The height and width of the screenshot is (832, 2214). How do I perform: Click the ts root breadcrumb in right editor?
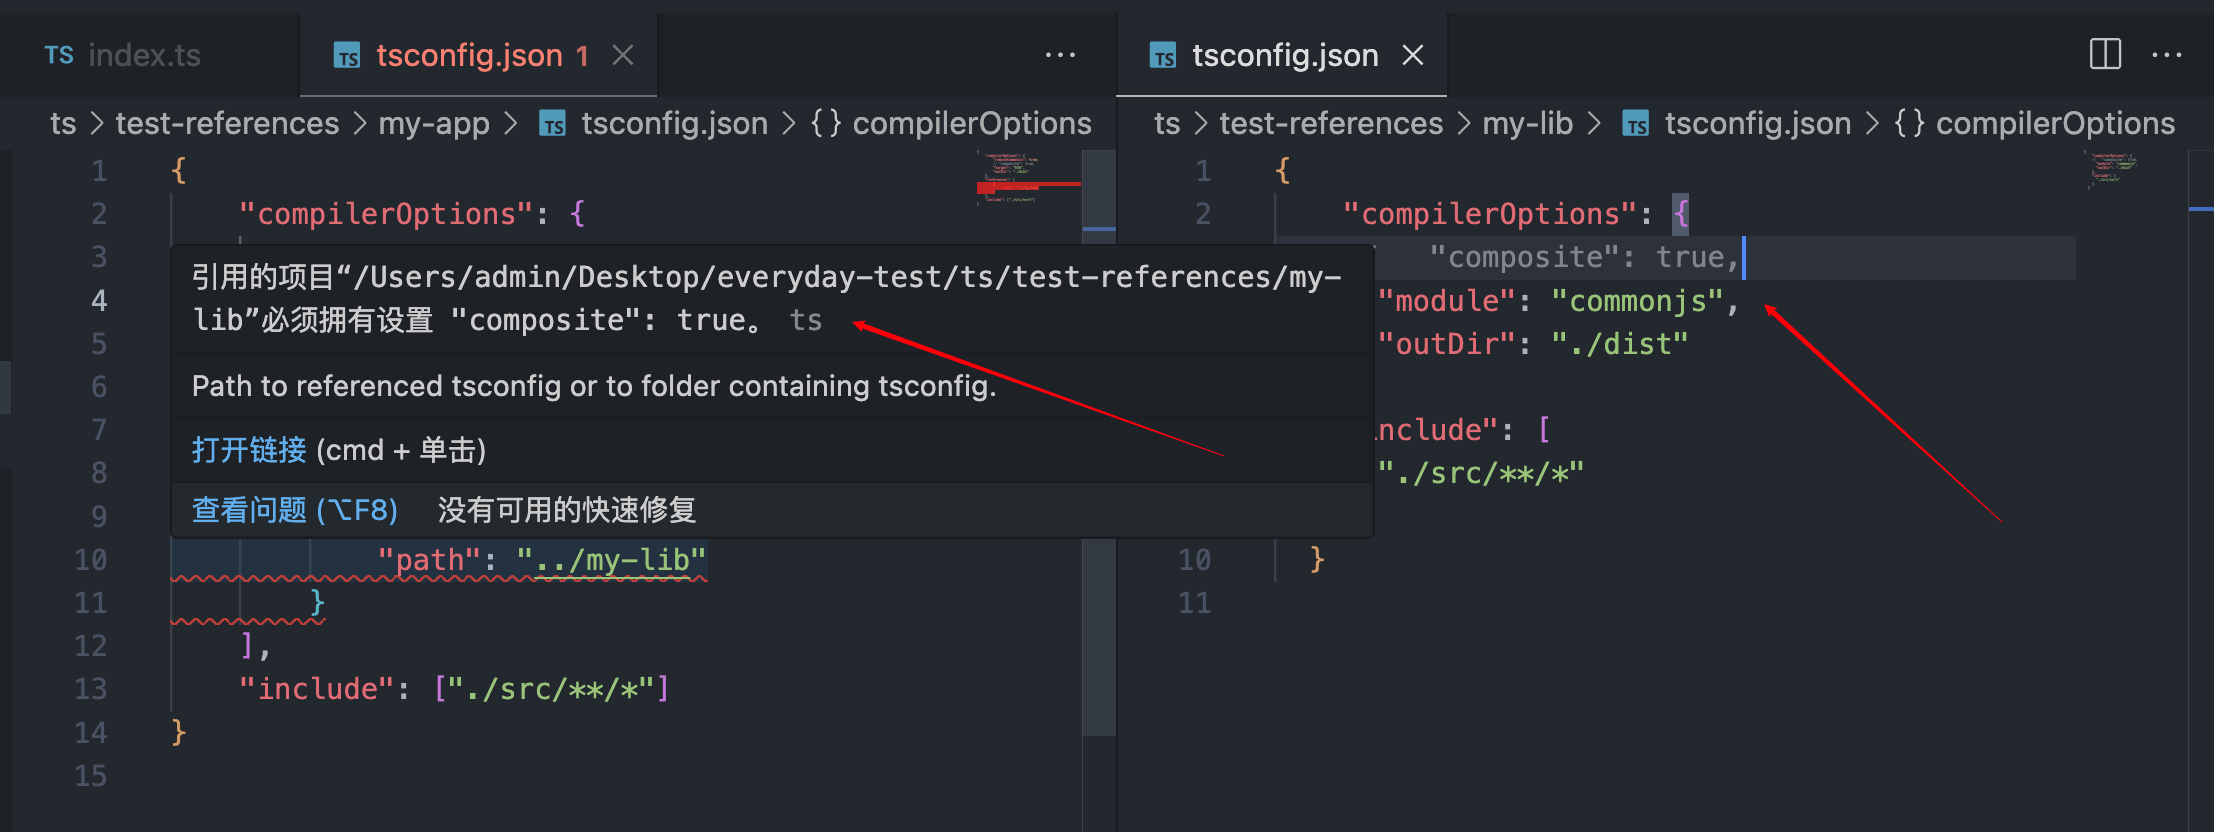[x=1166, y=123]
